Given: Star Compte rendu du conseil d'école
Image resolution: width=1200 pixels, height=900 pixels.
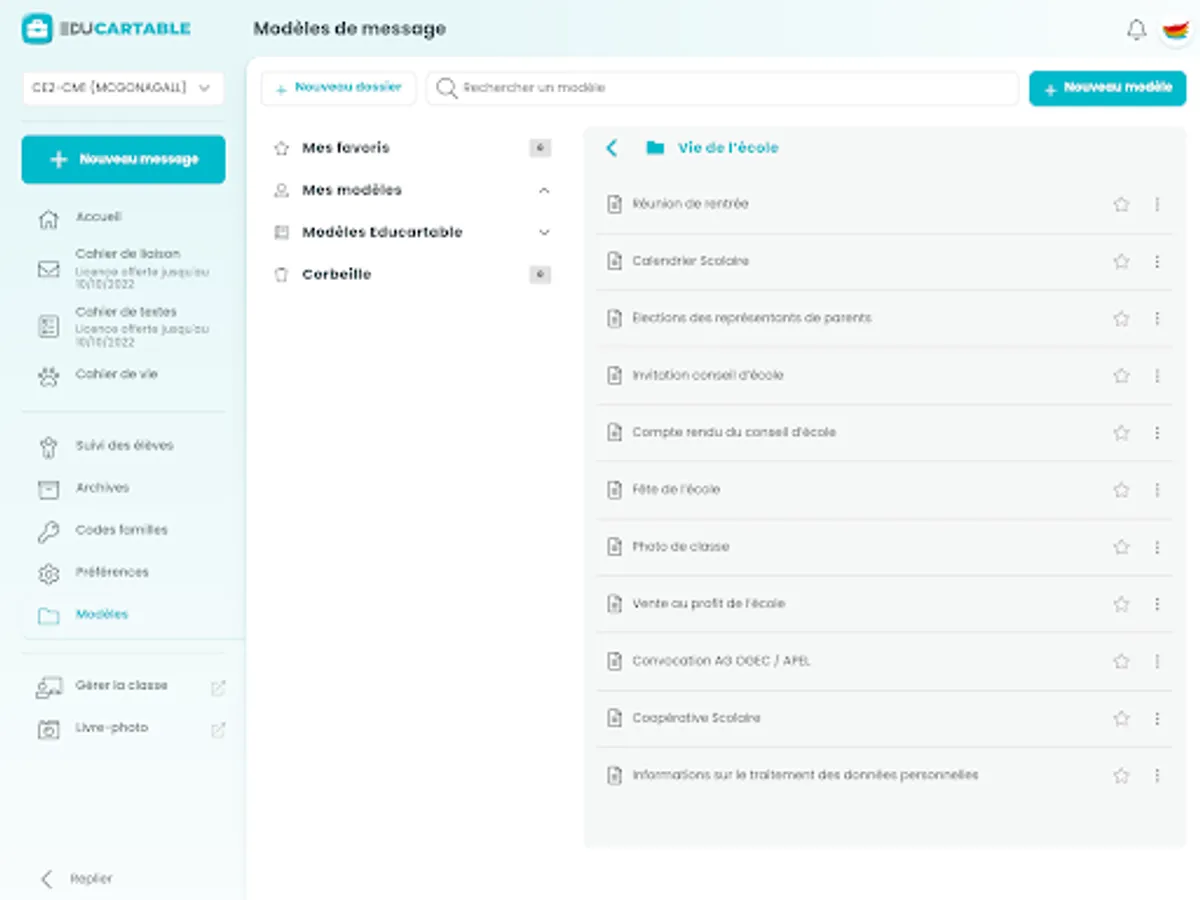Looking at the screenshot, I should tap(1121, 432).
